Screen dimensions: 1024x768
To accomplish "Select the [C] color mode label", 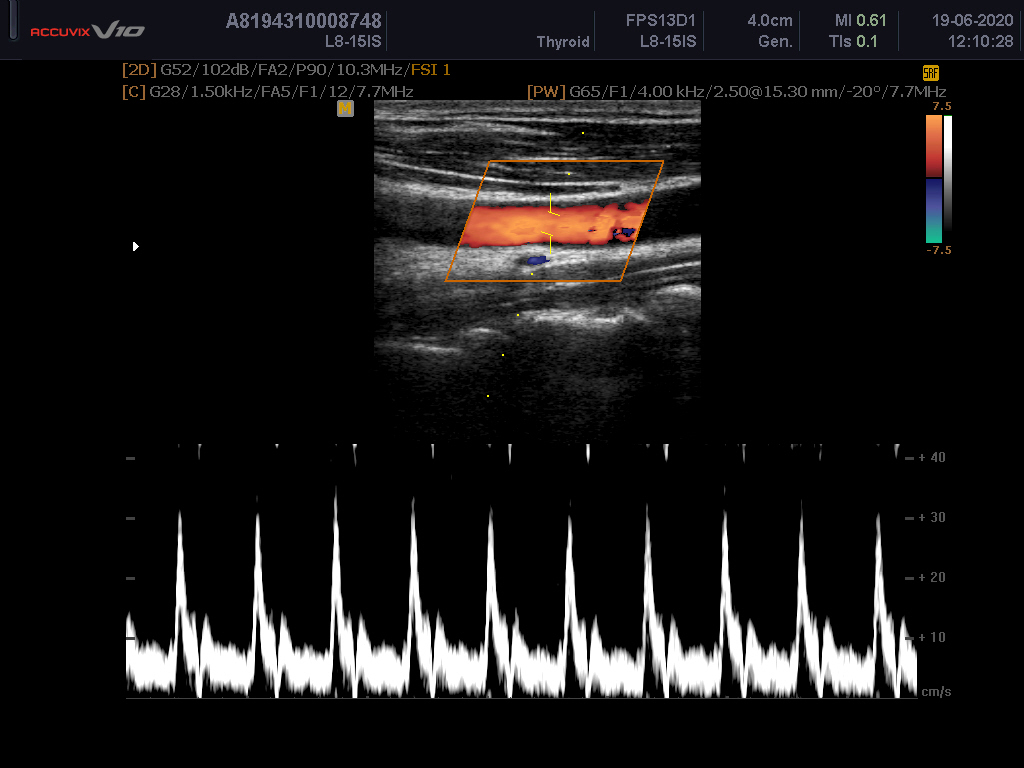I will click(x=133, y=92).
